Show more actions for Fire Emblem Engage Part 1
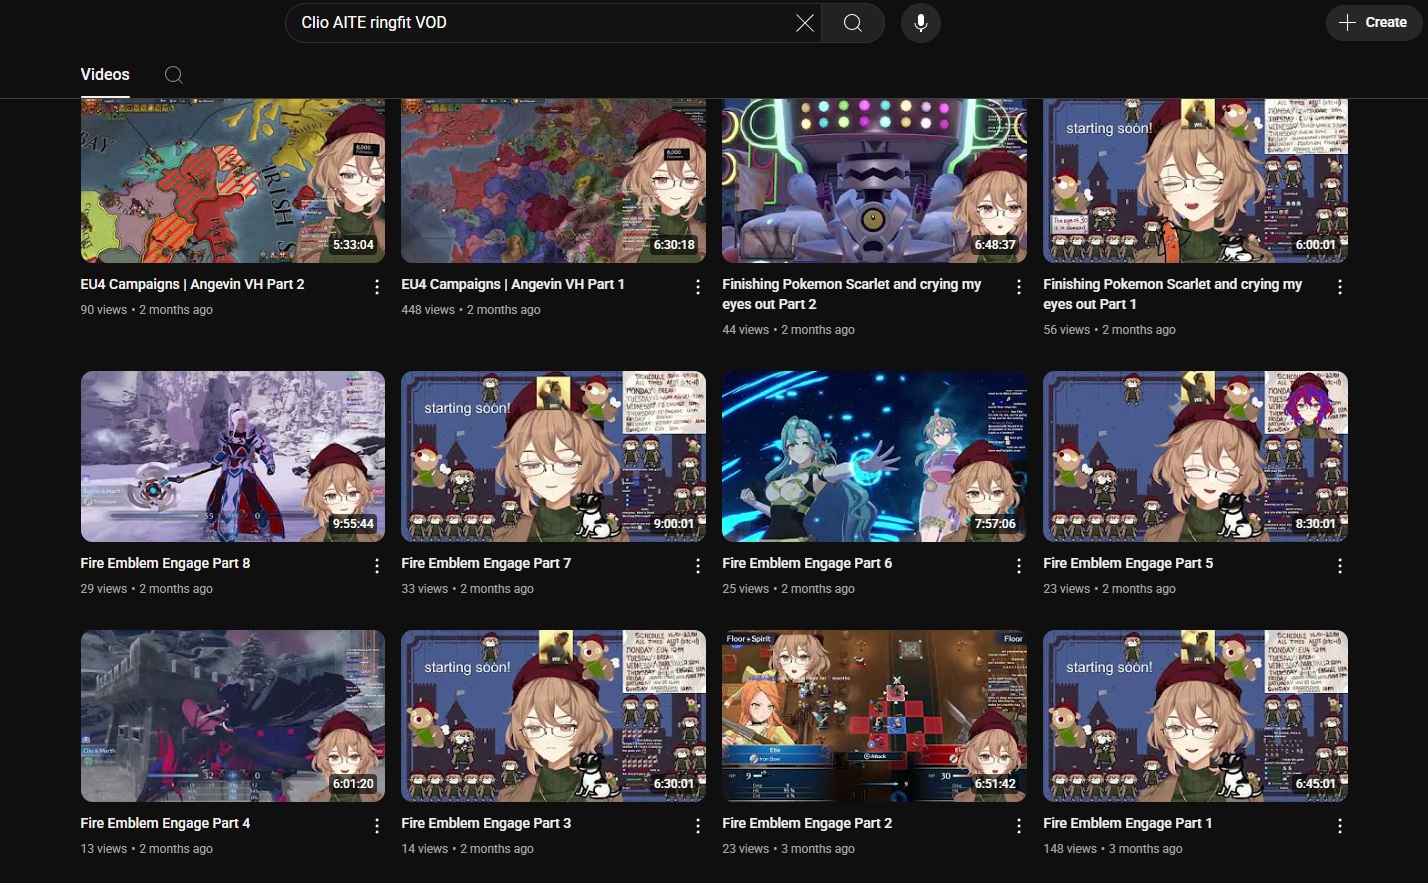Viewport: 1428px width, 883px height. tap(1340, 826)
